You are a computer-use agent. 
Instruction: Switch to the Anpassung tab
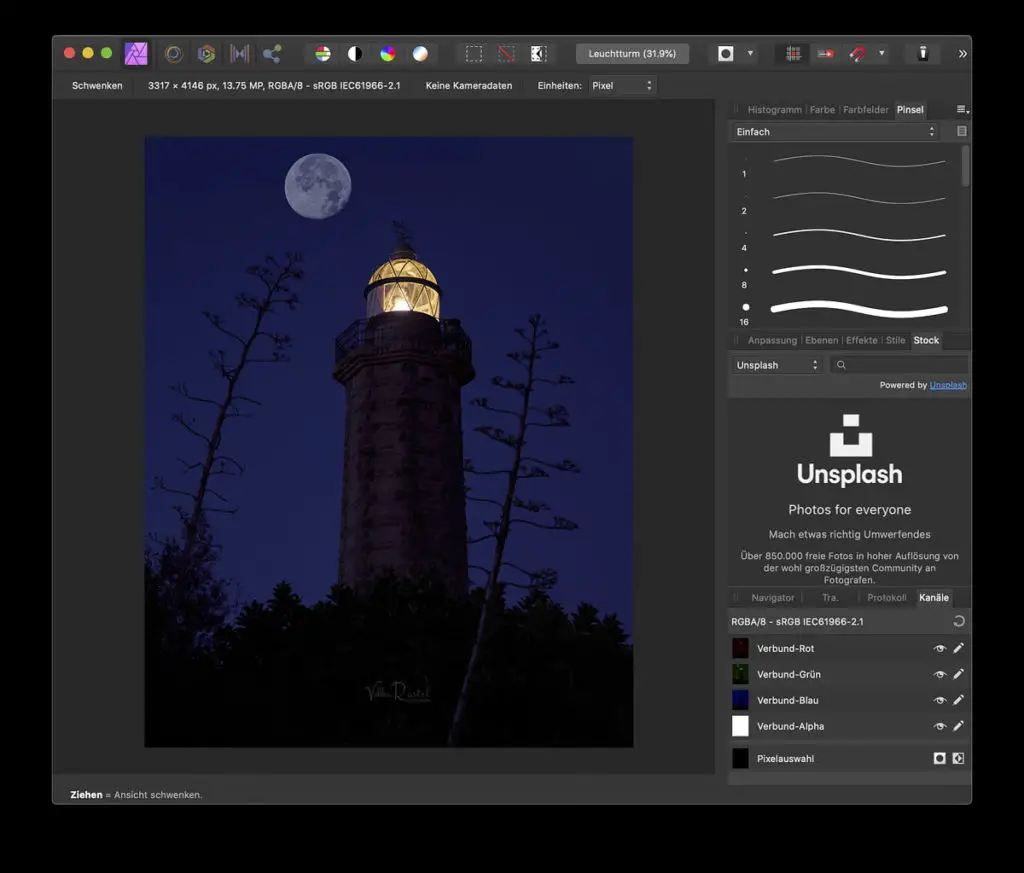[x=772, y=340]
